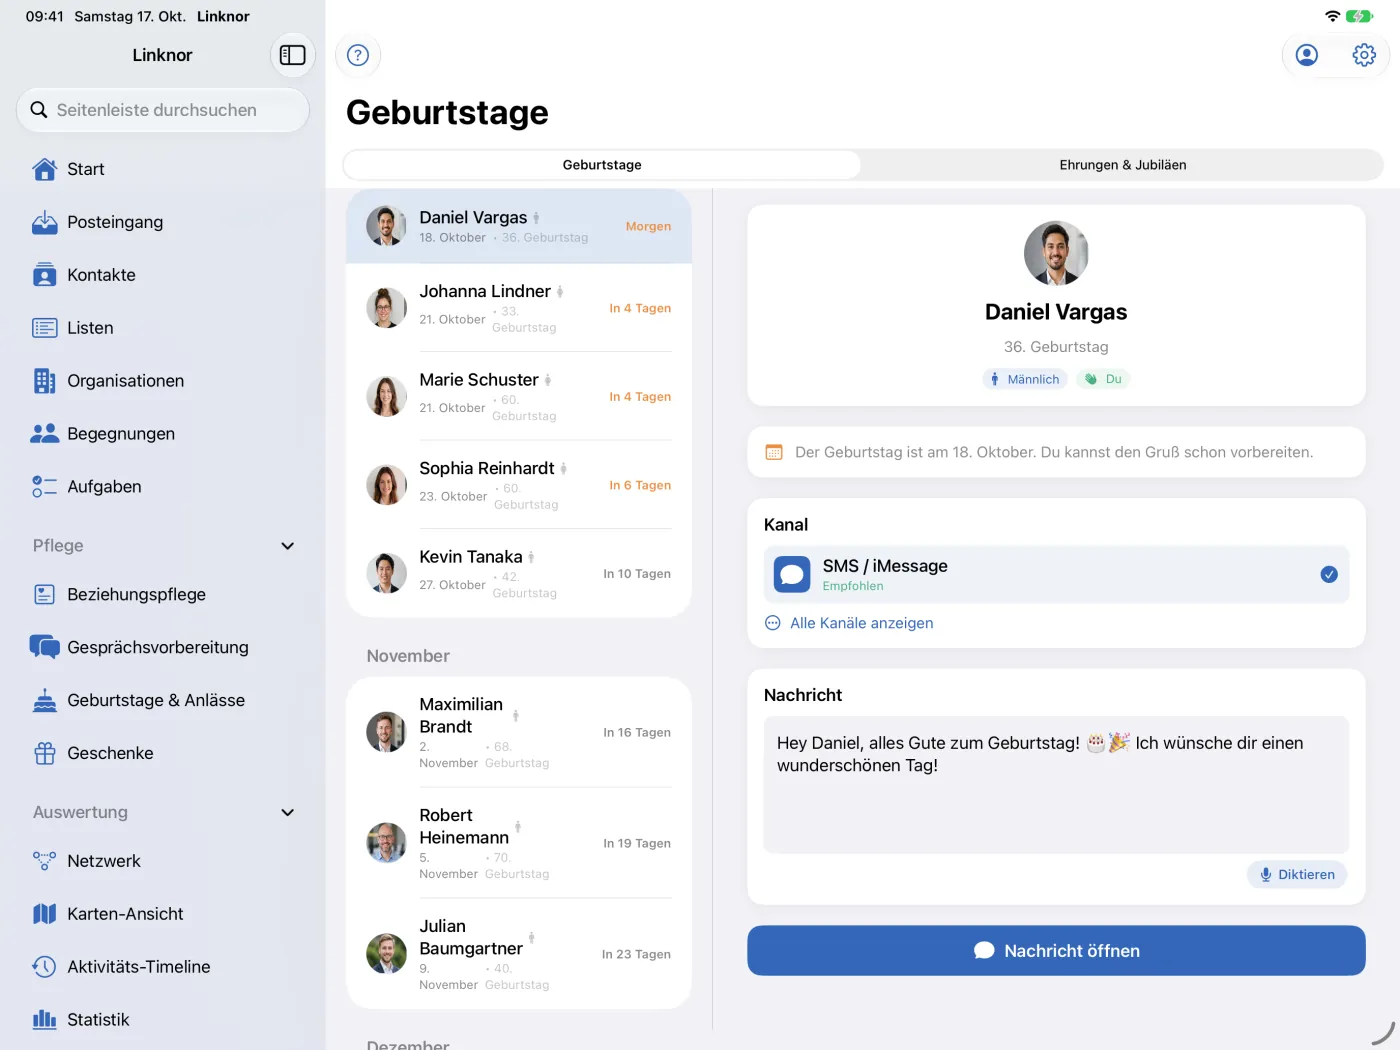Click the Diktieren button
Screen dimensions: 1400x1050
click(1297, 874)
